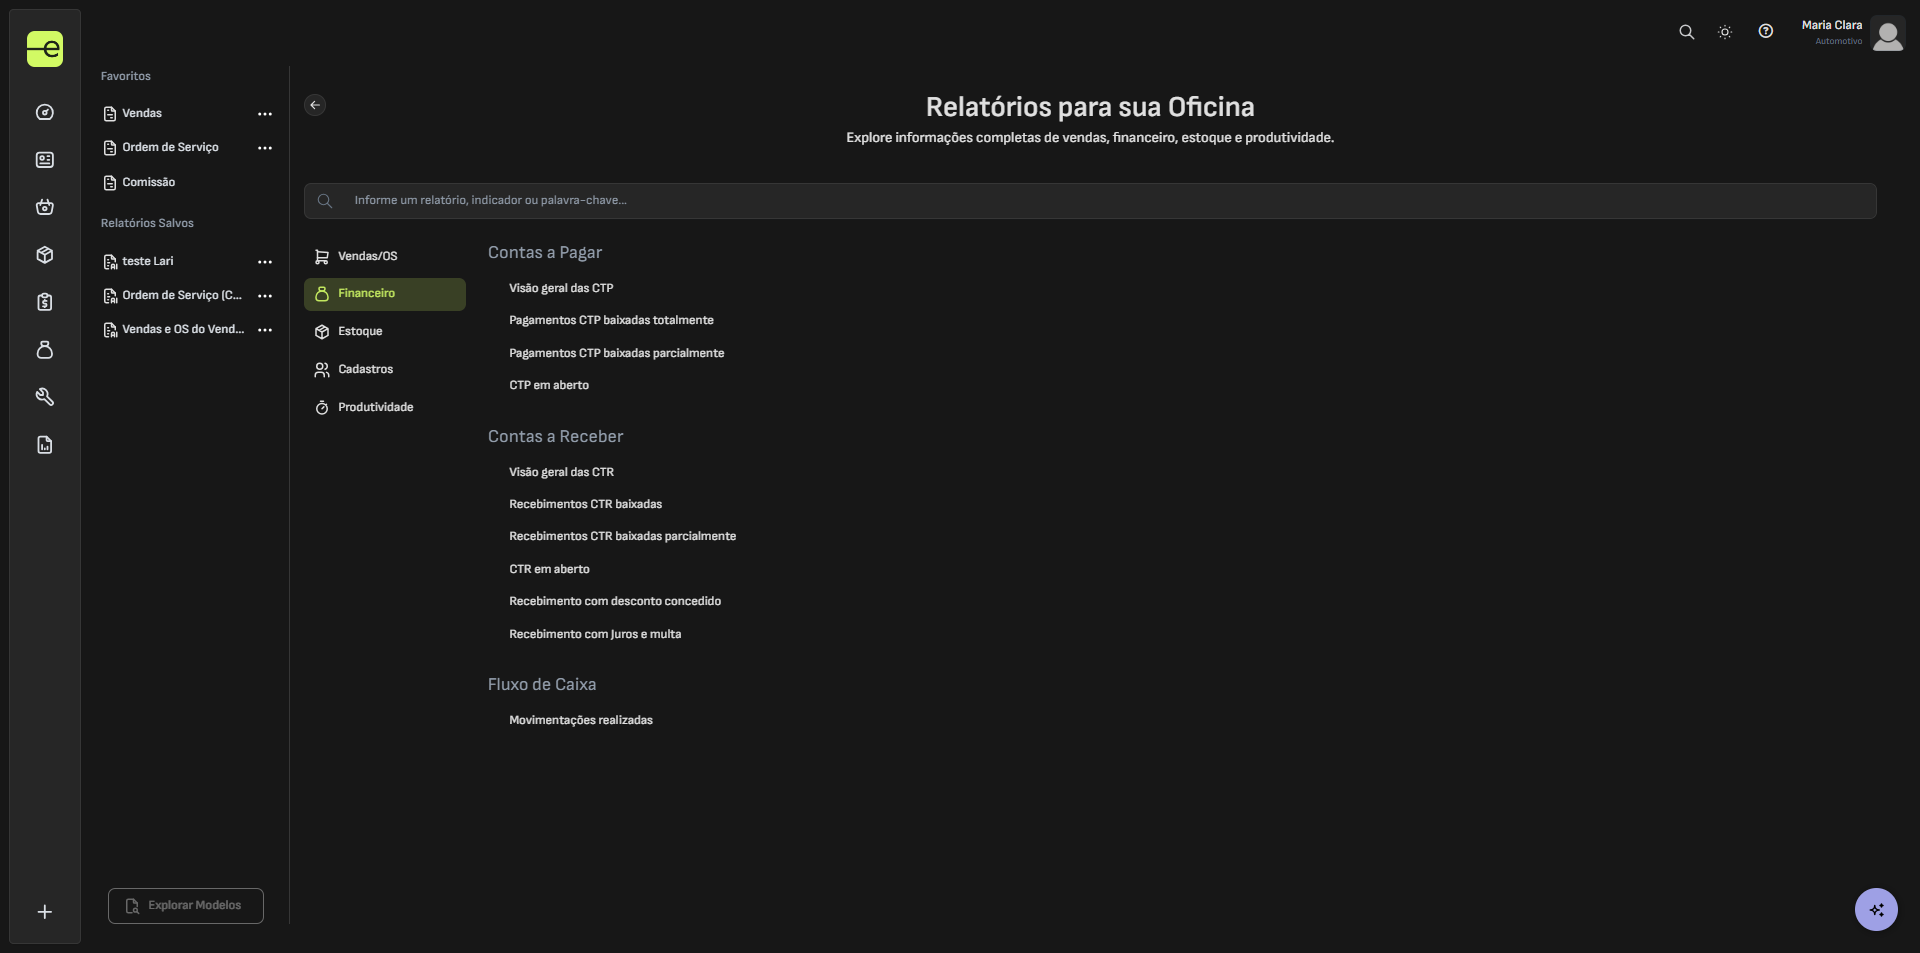Open the wrench tools sidebar icon
This screenshot has height=953, width=1920.
pos(45,397)
